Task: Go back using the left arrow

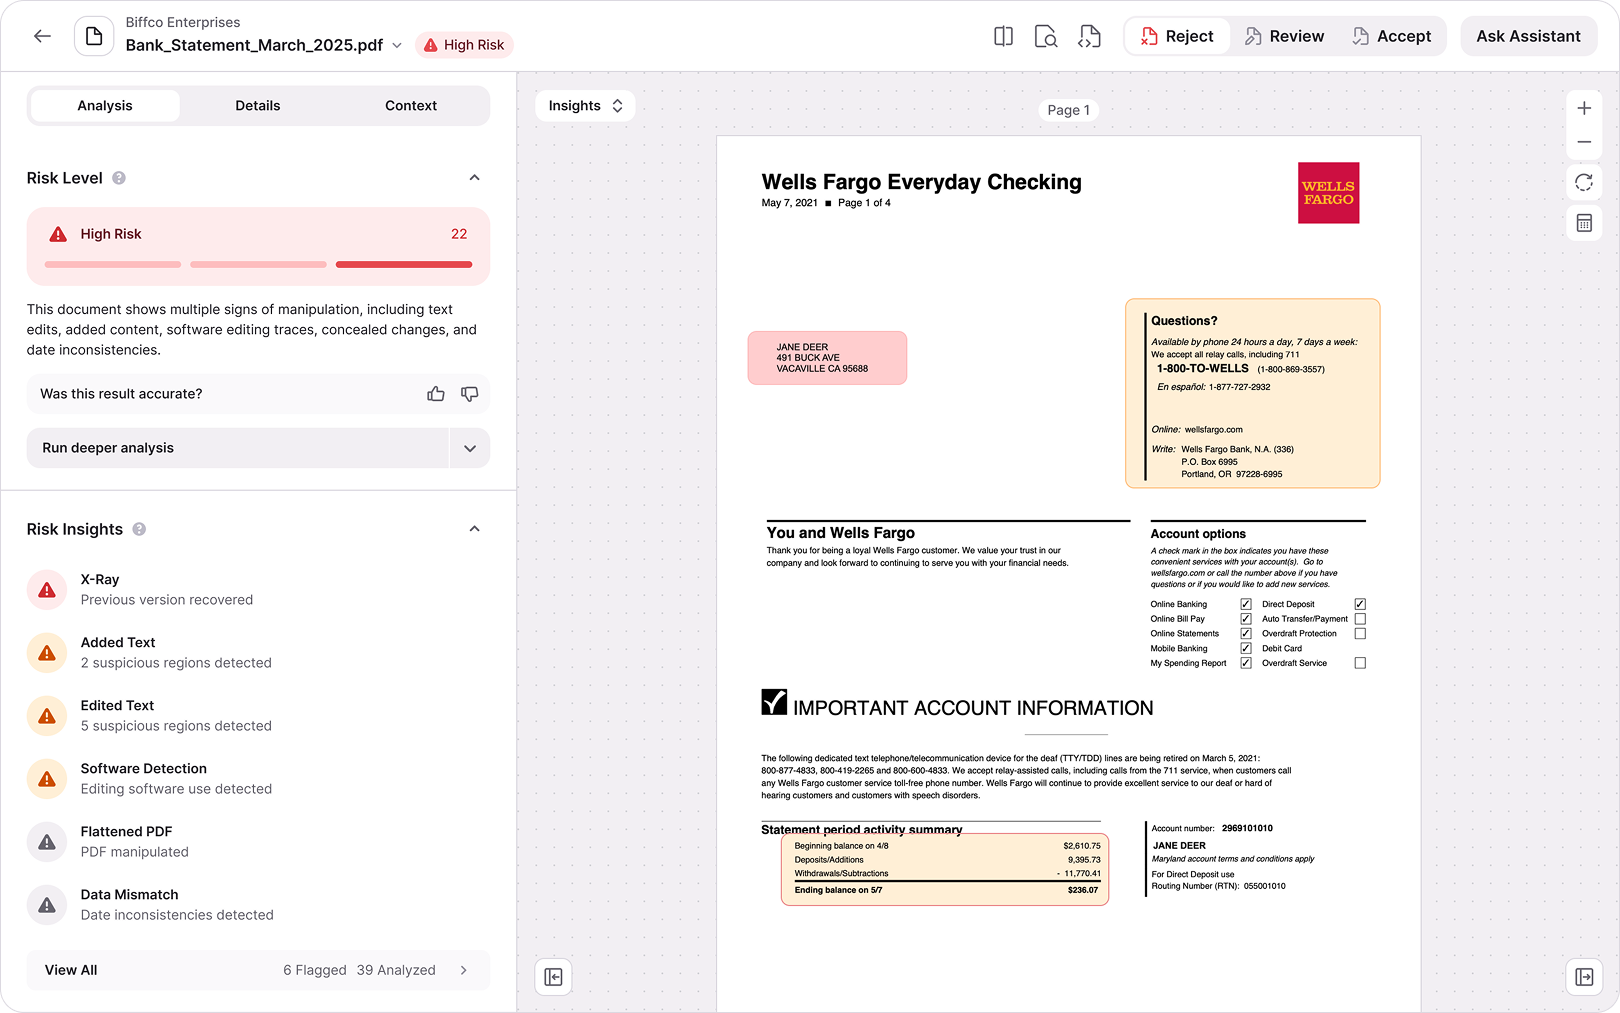Action: 42,36
